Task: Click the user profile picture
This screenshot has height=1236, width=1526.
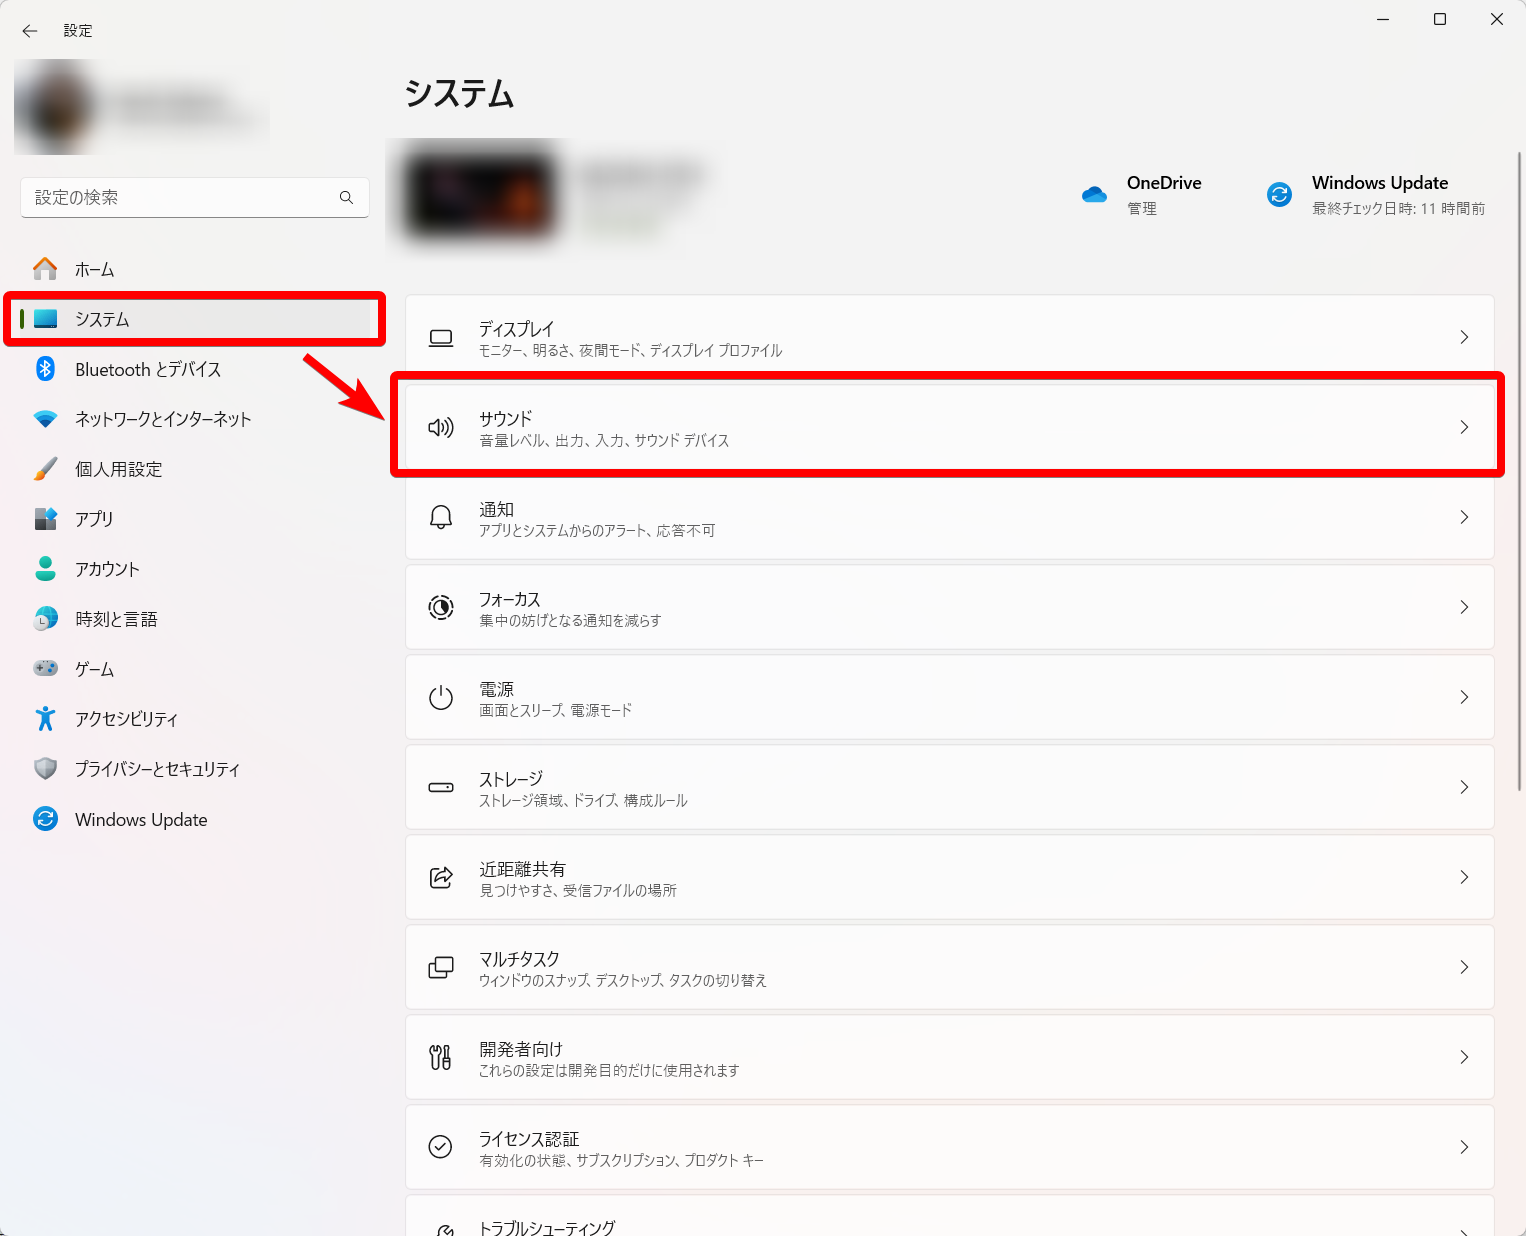Action: 55,107
